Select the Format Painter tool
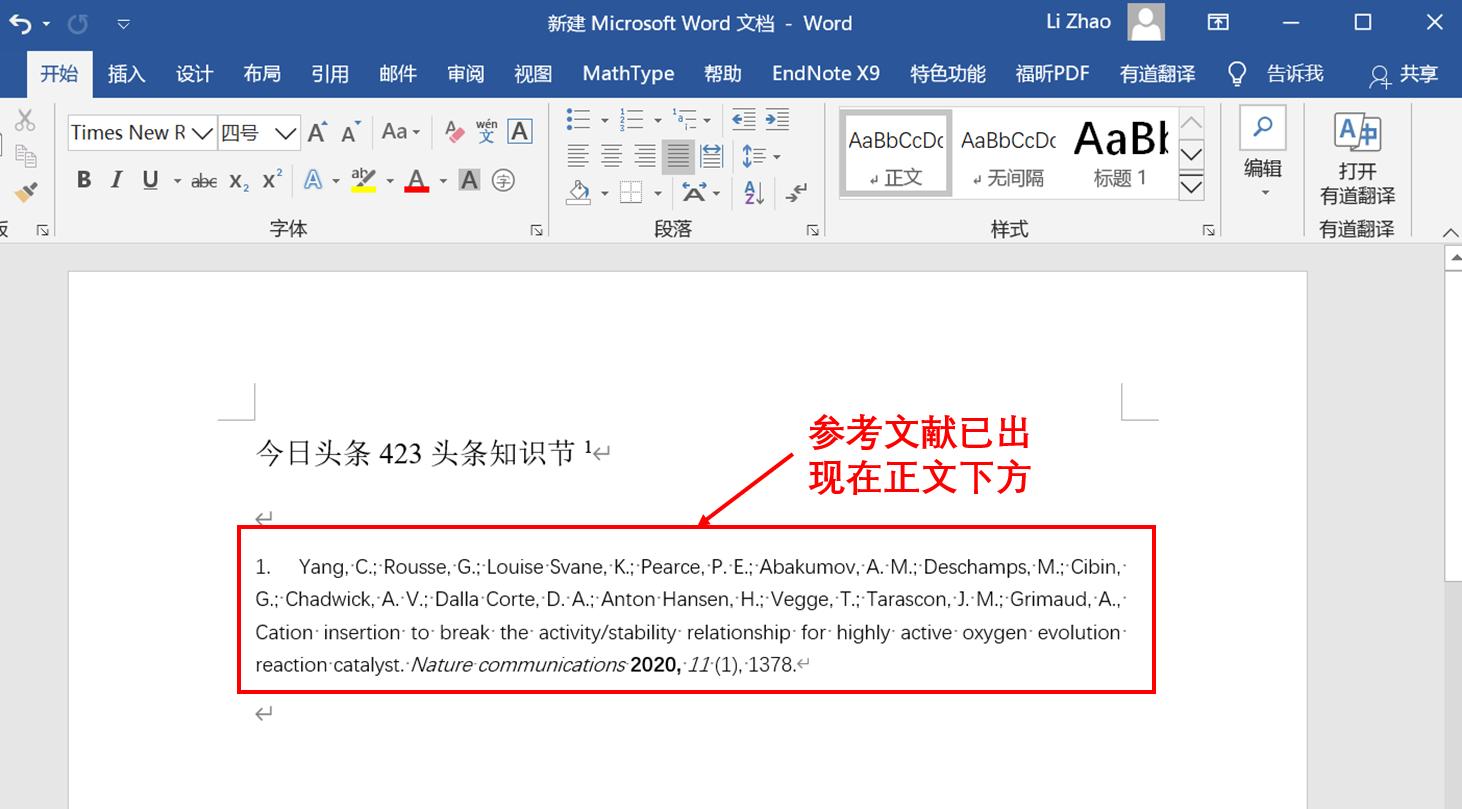Screen dimensions: 1462x809 (26, 190)
